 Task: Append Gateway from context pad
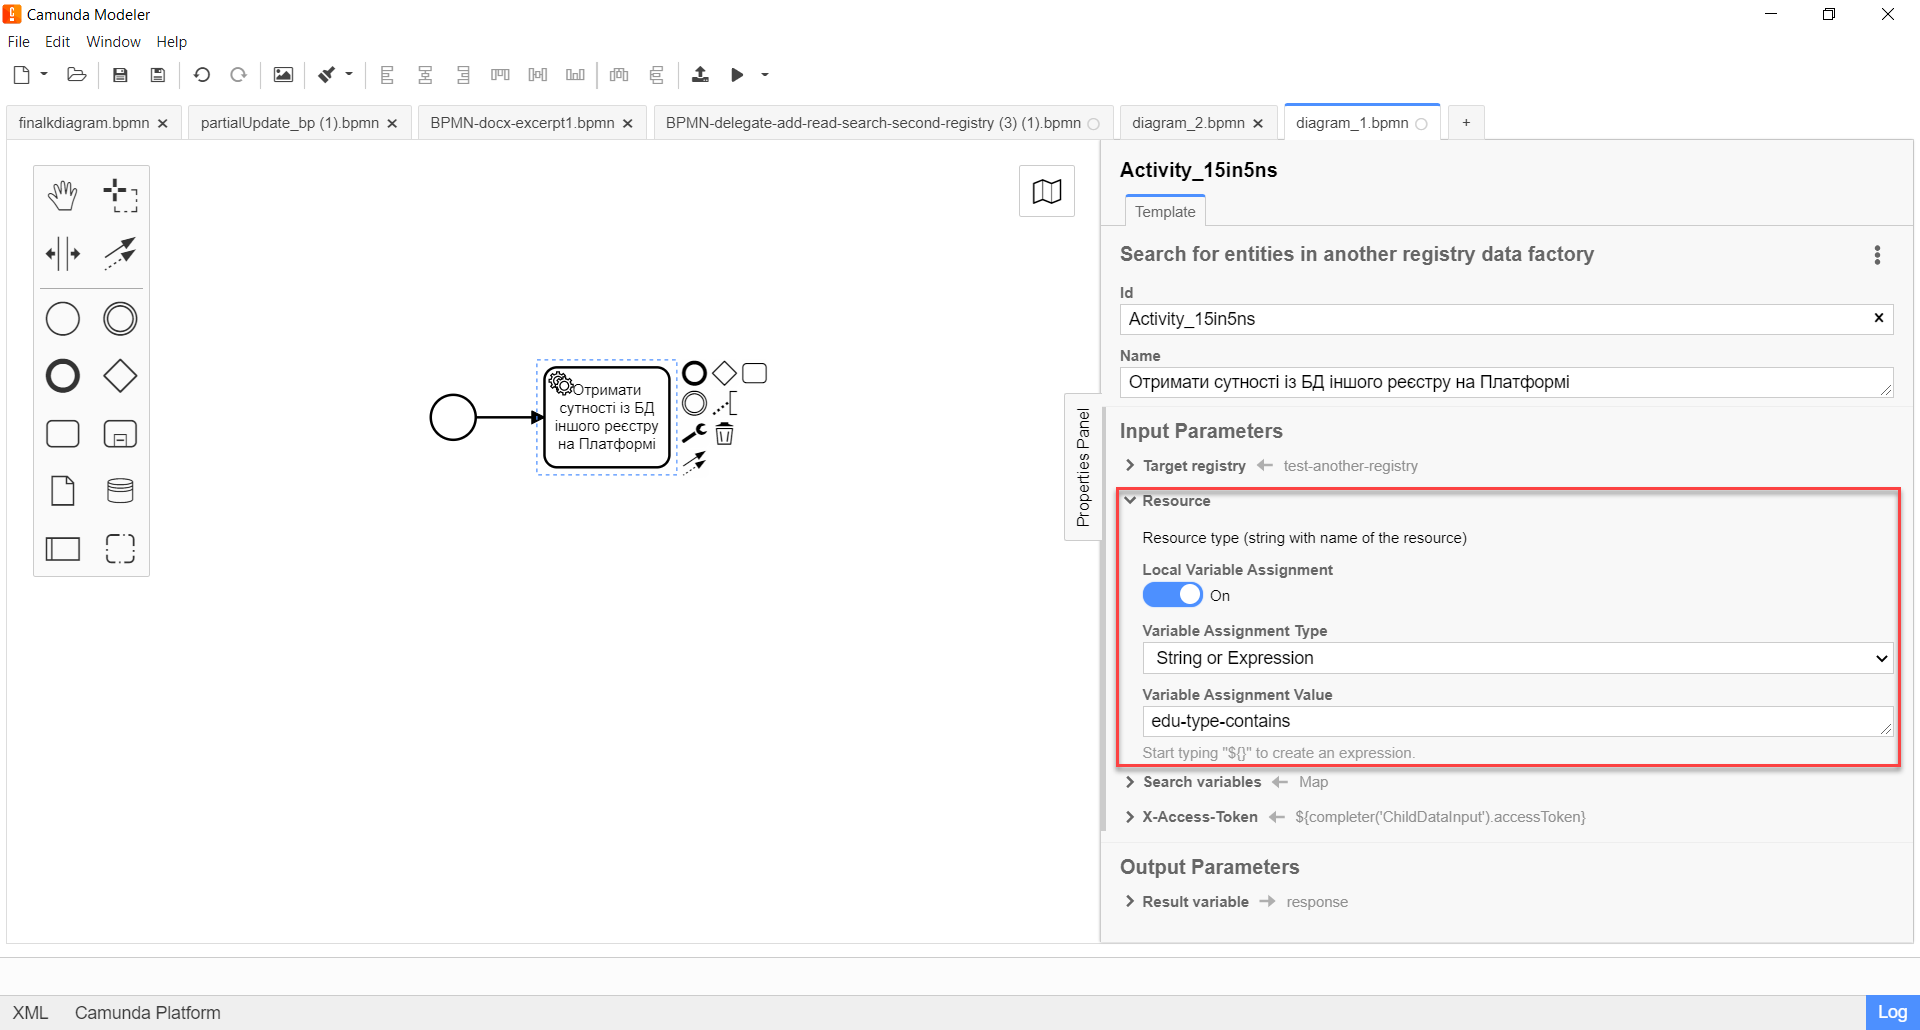click(x=724, y=374)
